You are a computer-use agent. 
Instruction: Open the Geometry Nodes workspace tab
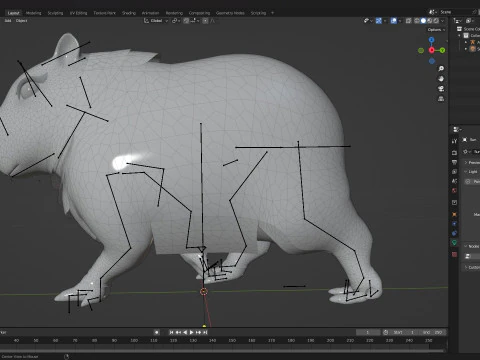click(230, 13)
